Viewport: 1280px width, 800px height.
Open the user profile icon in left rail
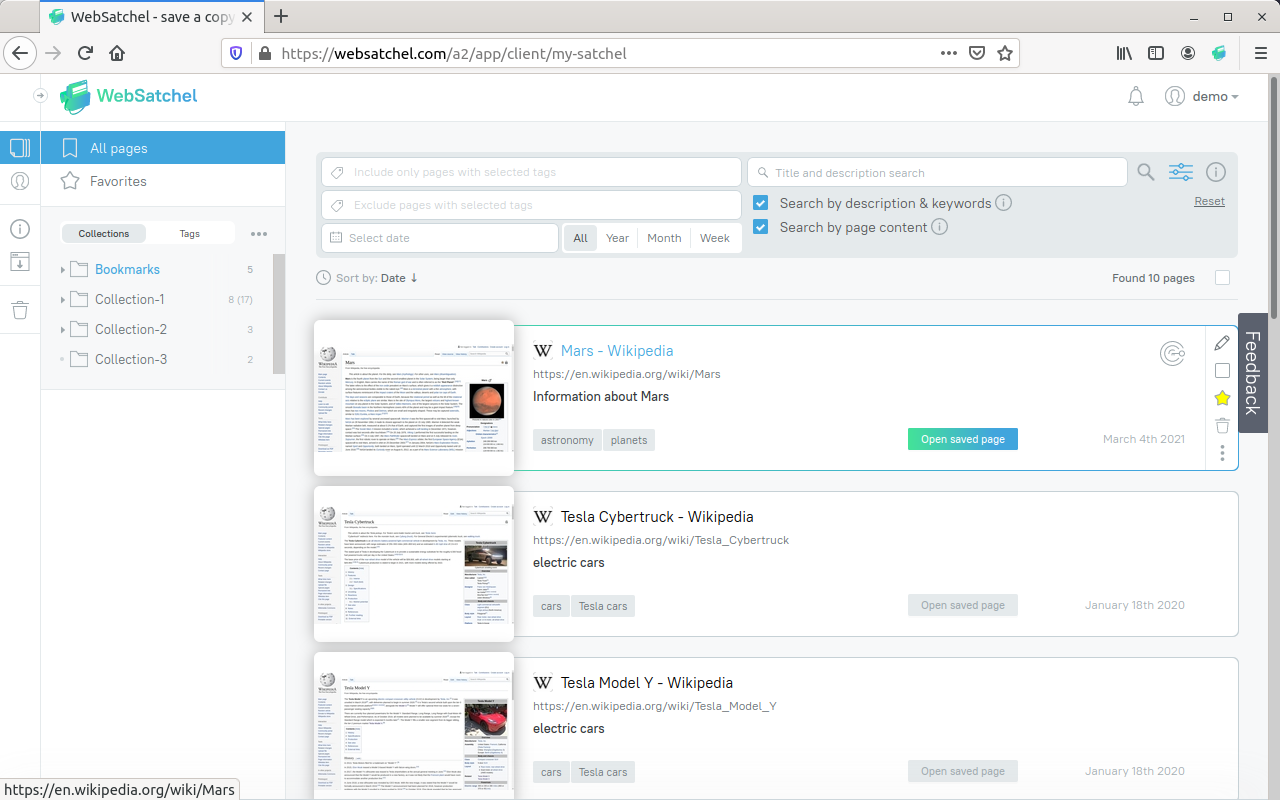coord(19,181)
